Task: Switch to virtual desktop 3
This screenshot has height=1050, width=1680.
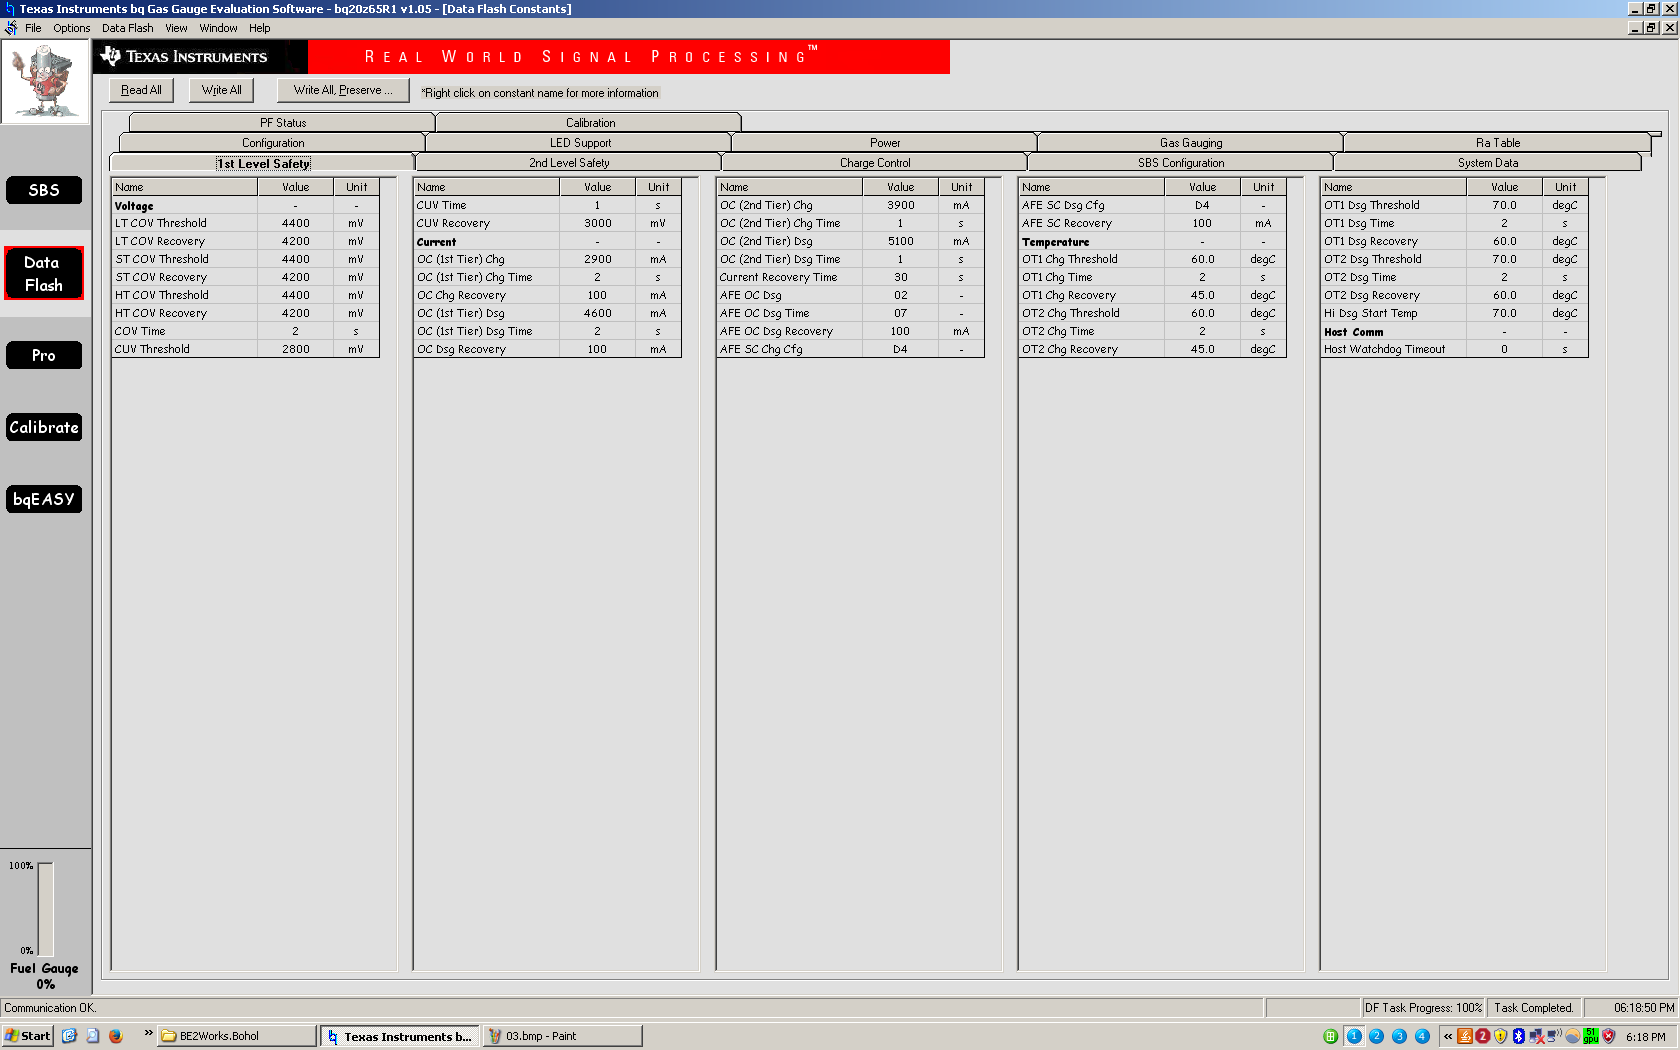Action: point(1399,1036)
